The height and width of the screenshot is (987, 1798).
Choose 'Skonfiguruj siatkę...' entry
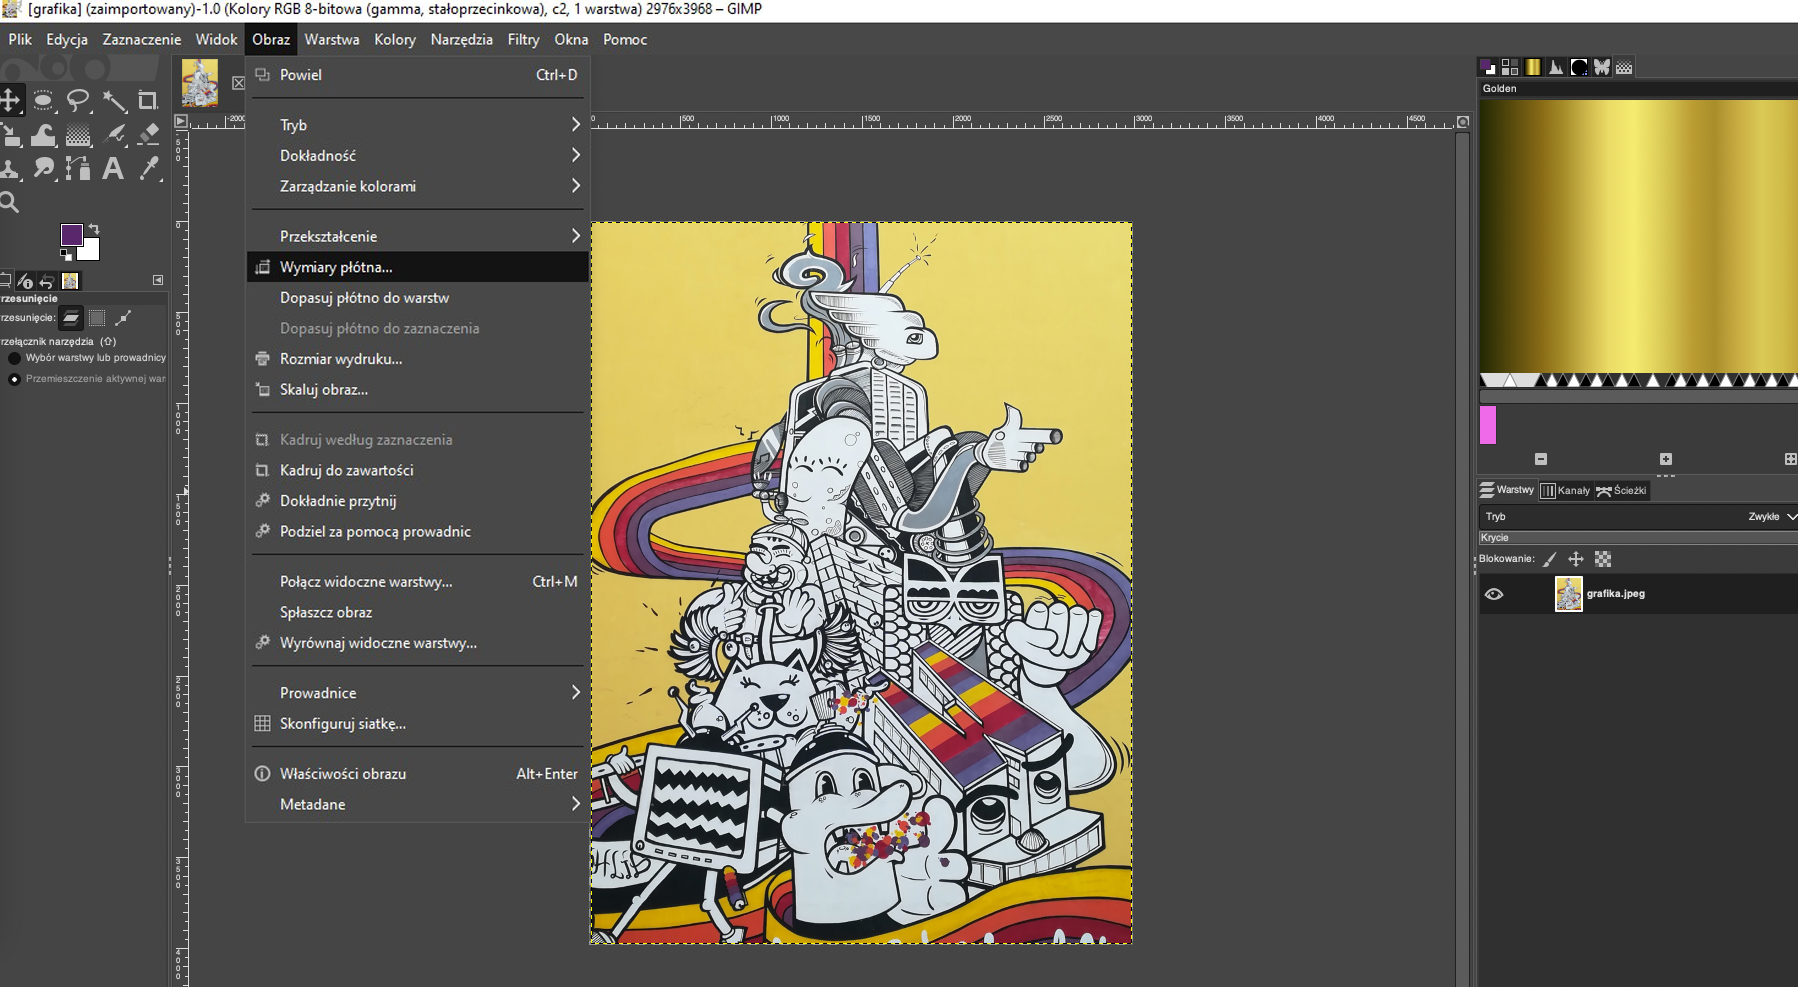pyautogui.click(x=418, y=724)
